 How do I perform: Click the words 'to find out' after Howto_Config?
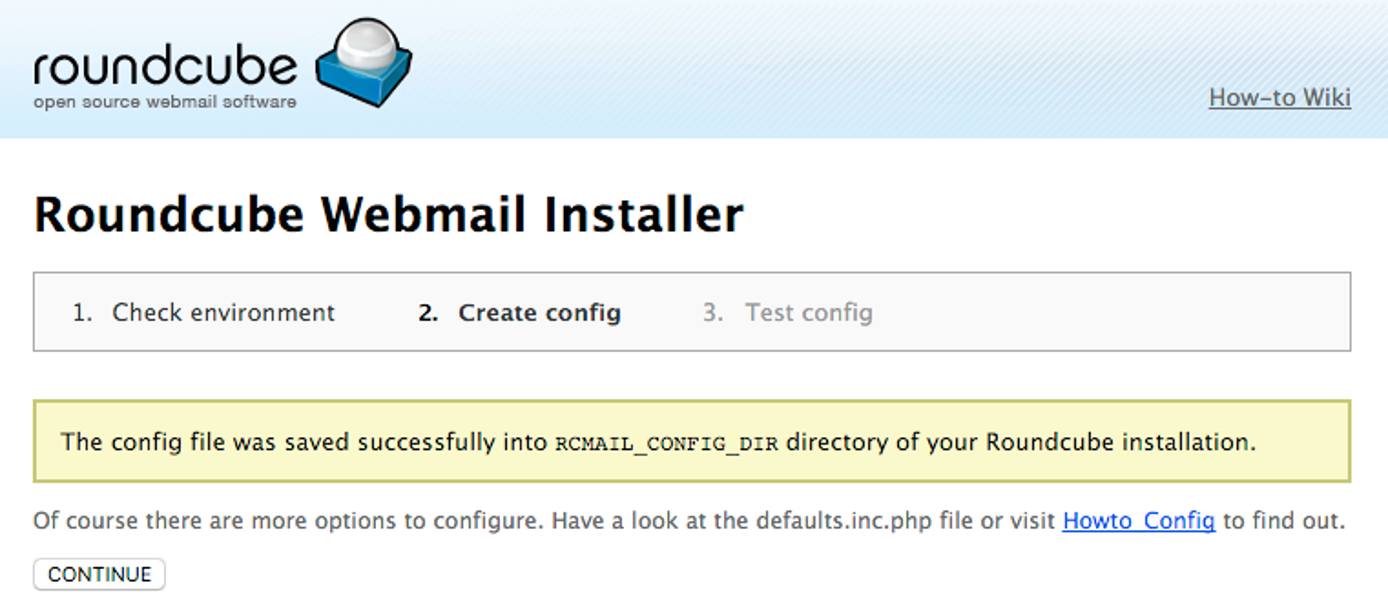tap(1283, 521)
